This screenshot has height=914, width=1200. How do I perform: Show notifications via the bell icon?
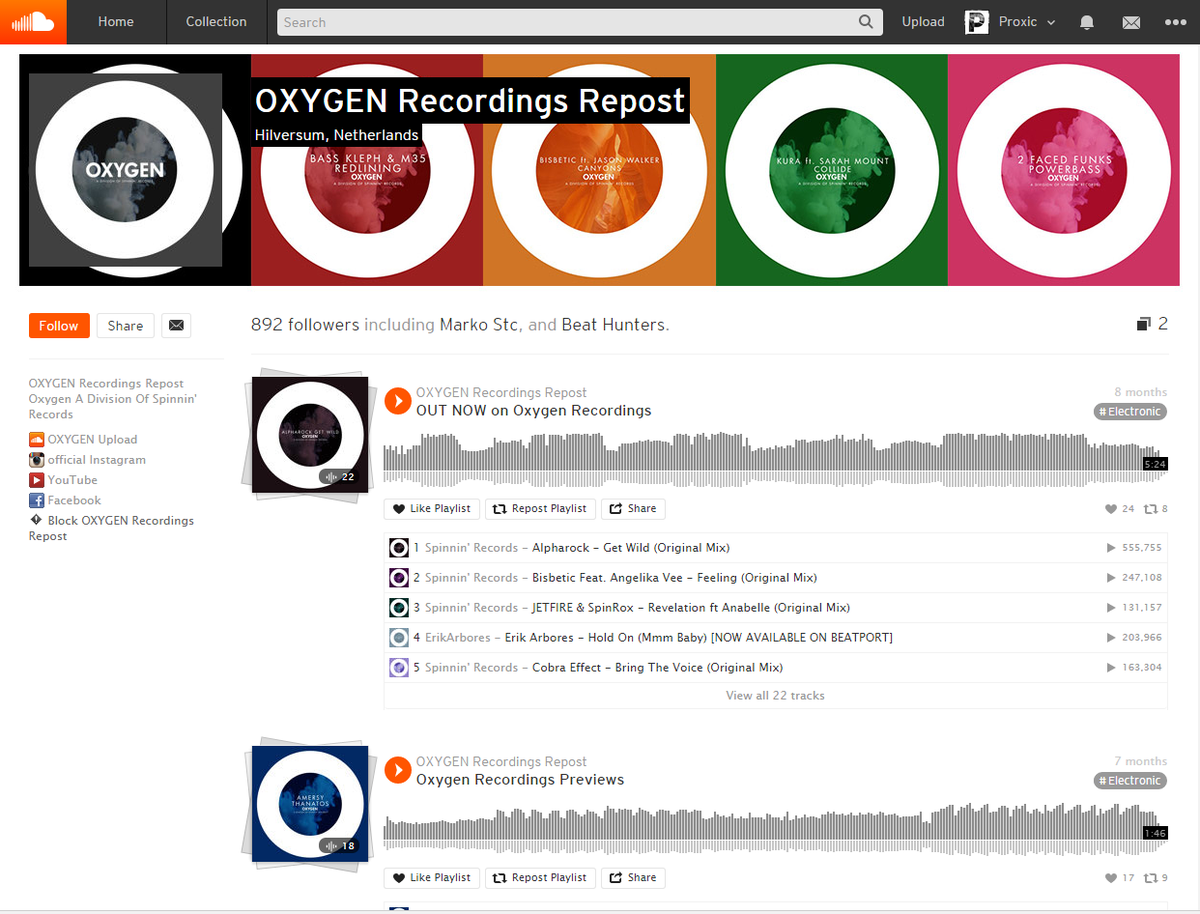tap(1087, 22)
